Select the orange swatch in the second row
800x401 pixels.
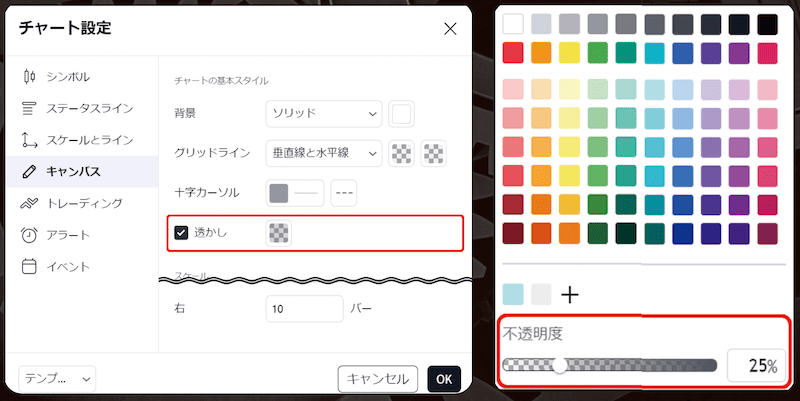(541, 53)
